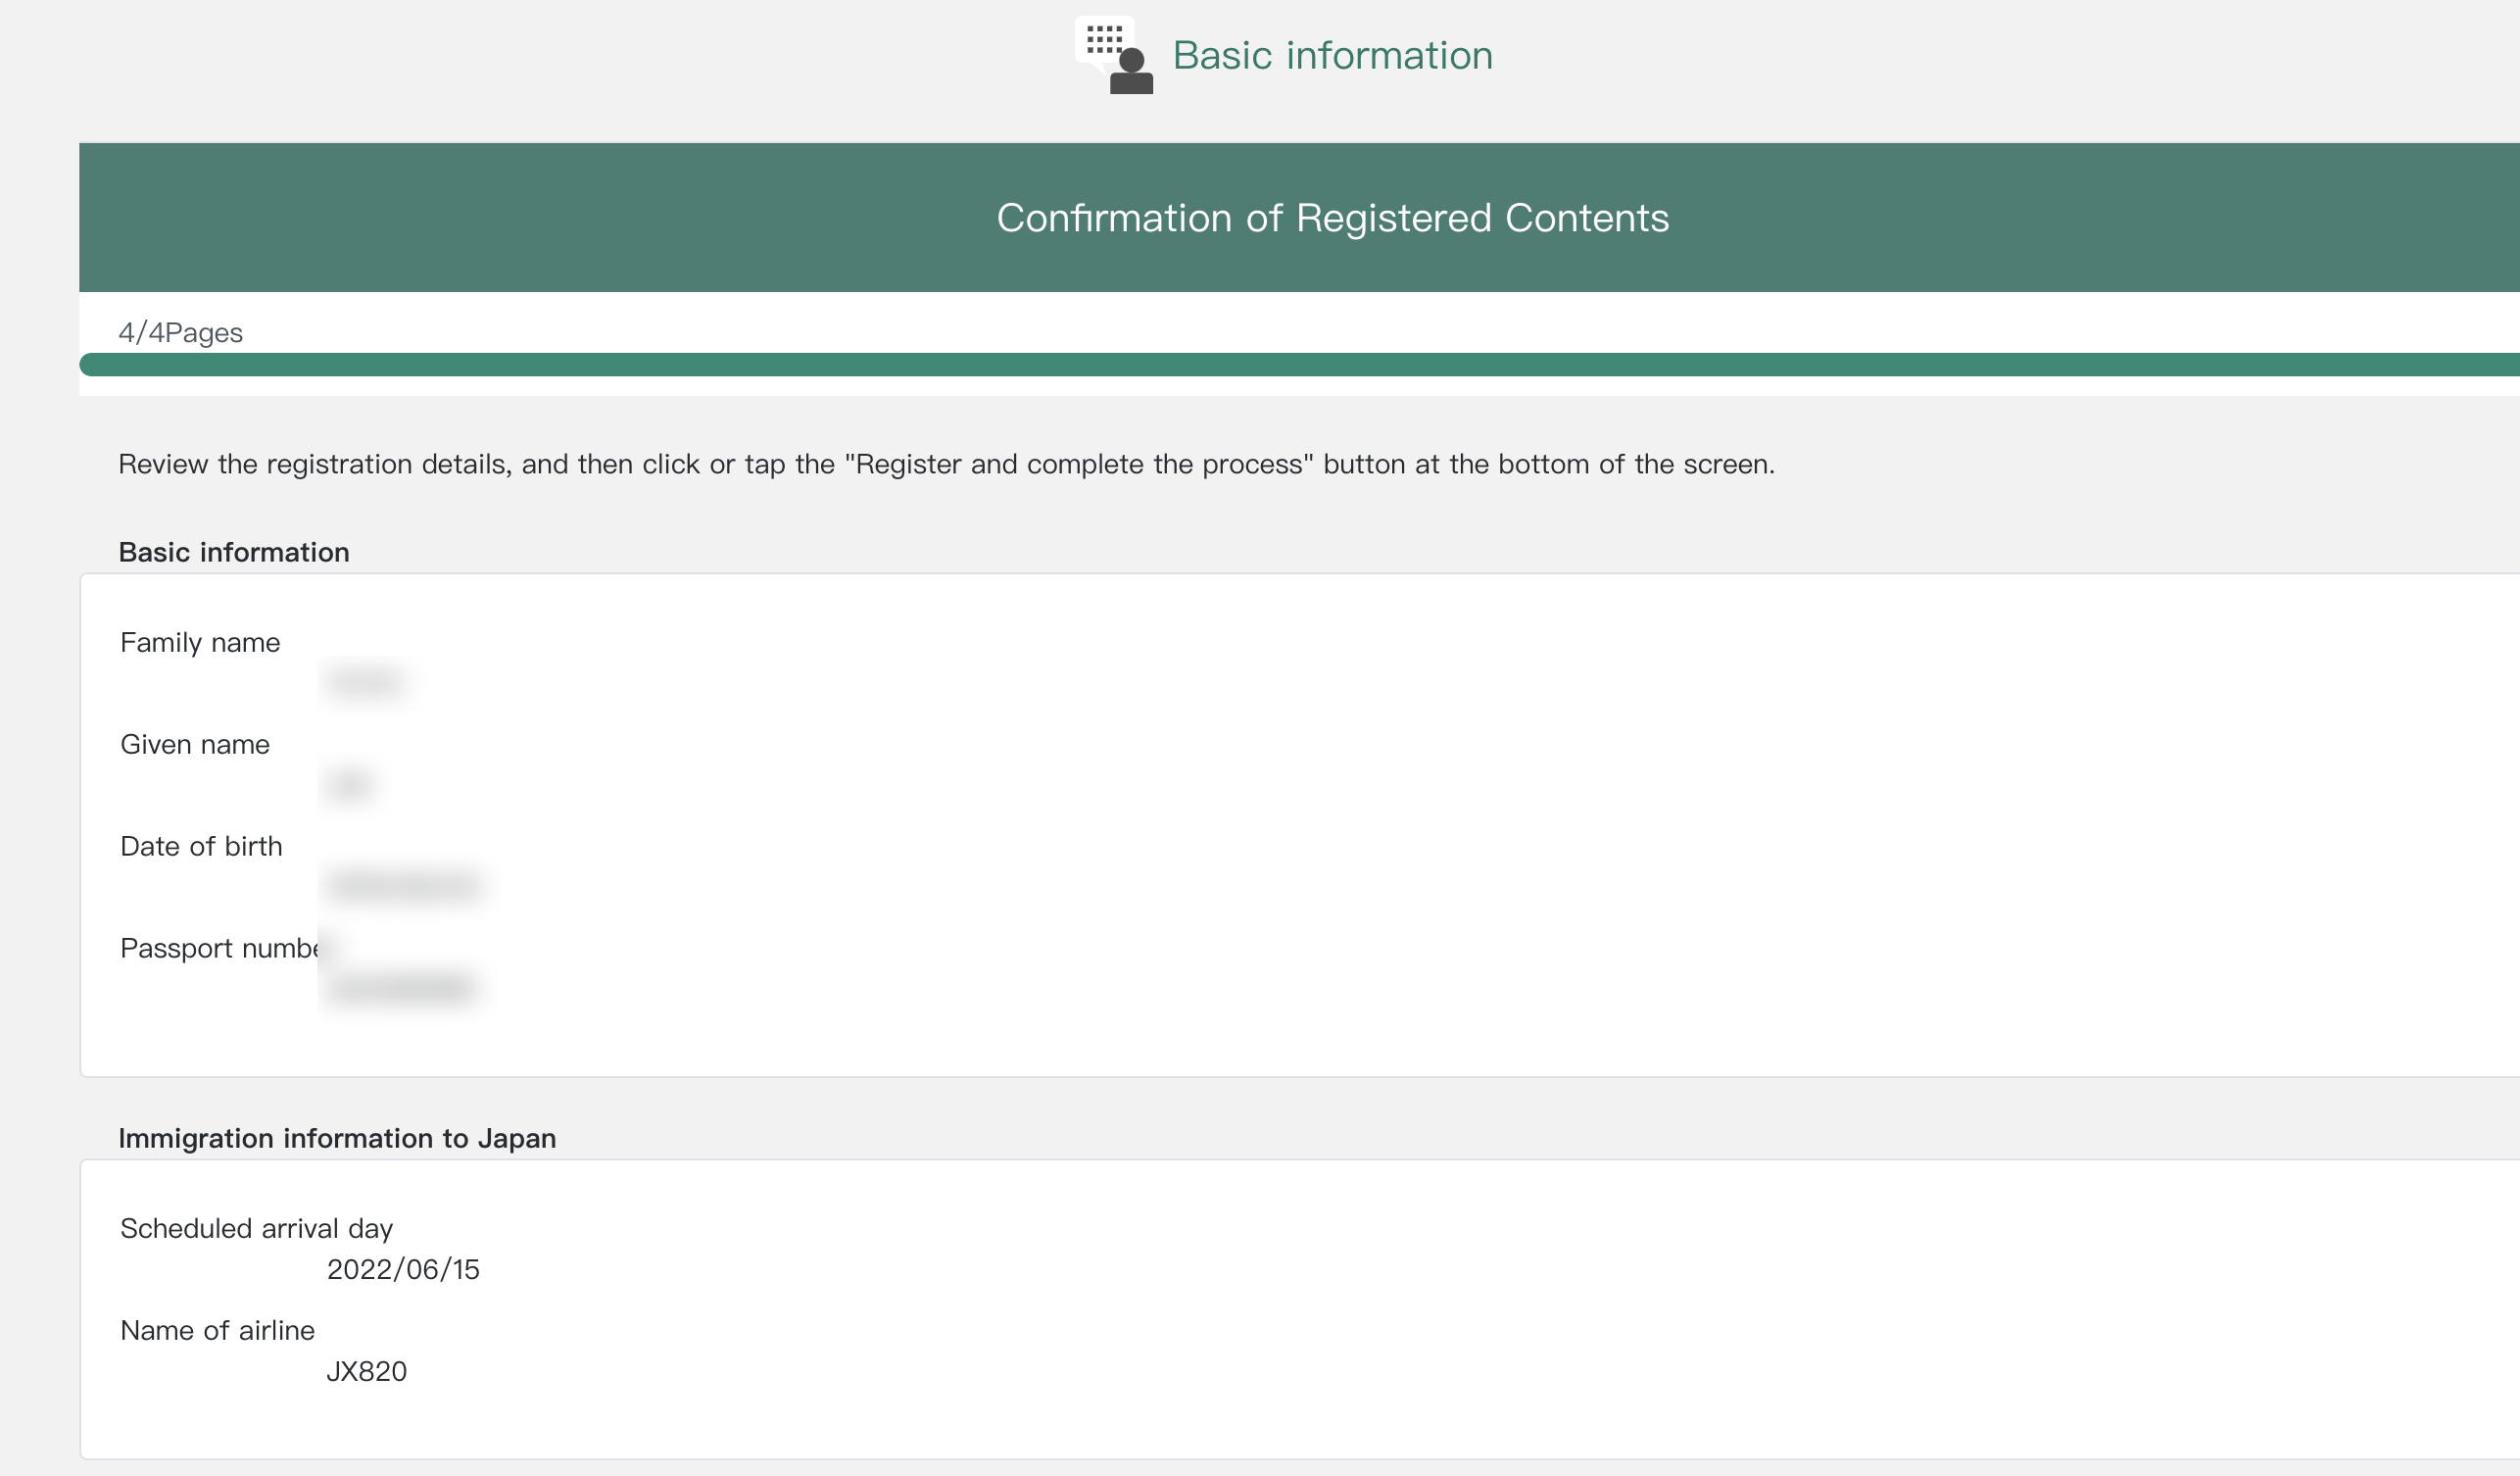The image size is (2520, 1476).
Task: Click the green page progress bar
Action: tap(1299, 364)
